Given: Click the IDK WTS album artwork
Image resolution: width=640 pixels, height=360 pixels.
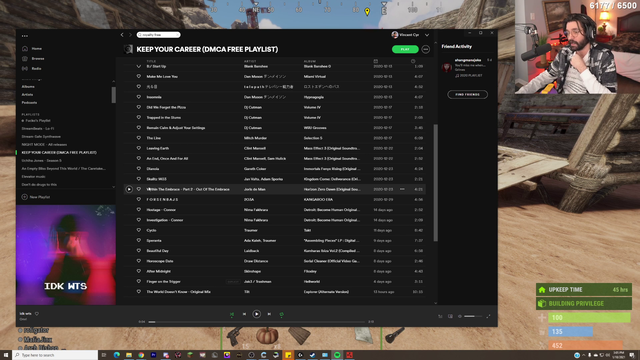Looking at the screenshot, I should coord(66,255).
